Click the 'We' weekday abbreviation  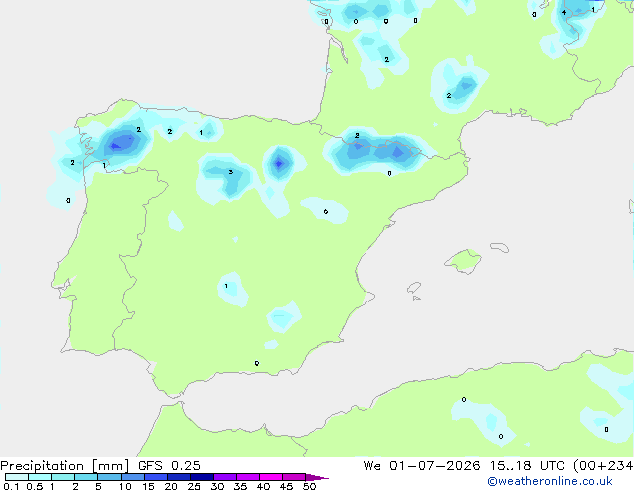pos(372,466)
